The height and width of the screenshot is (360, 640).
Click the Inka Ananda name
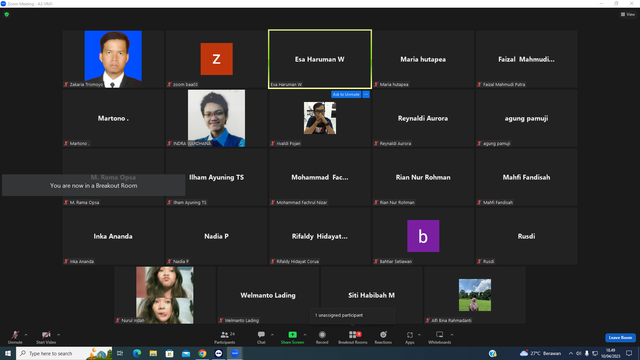click(x=113, y=236)
